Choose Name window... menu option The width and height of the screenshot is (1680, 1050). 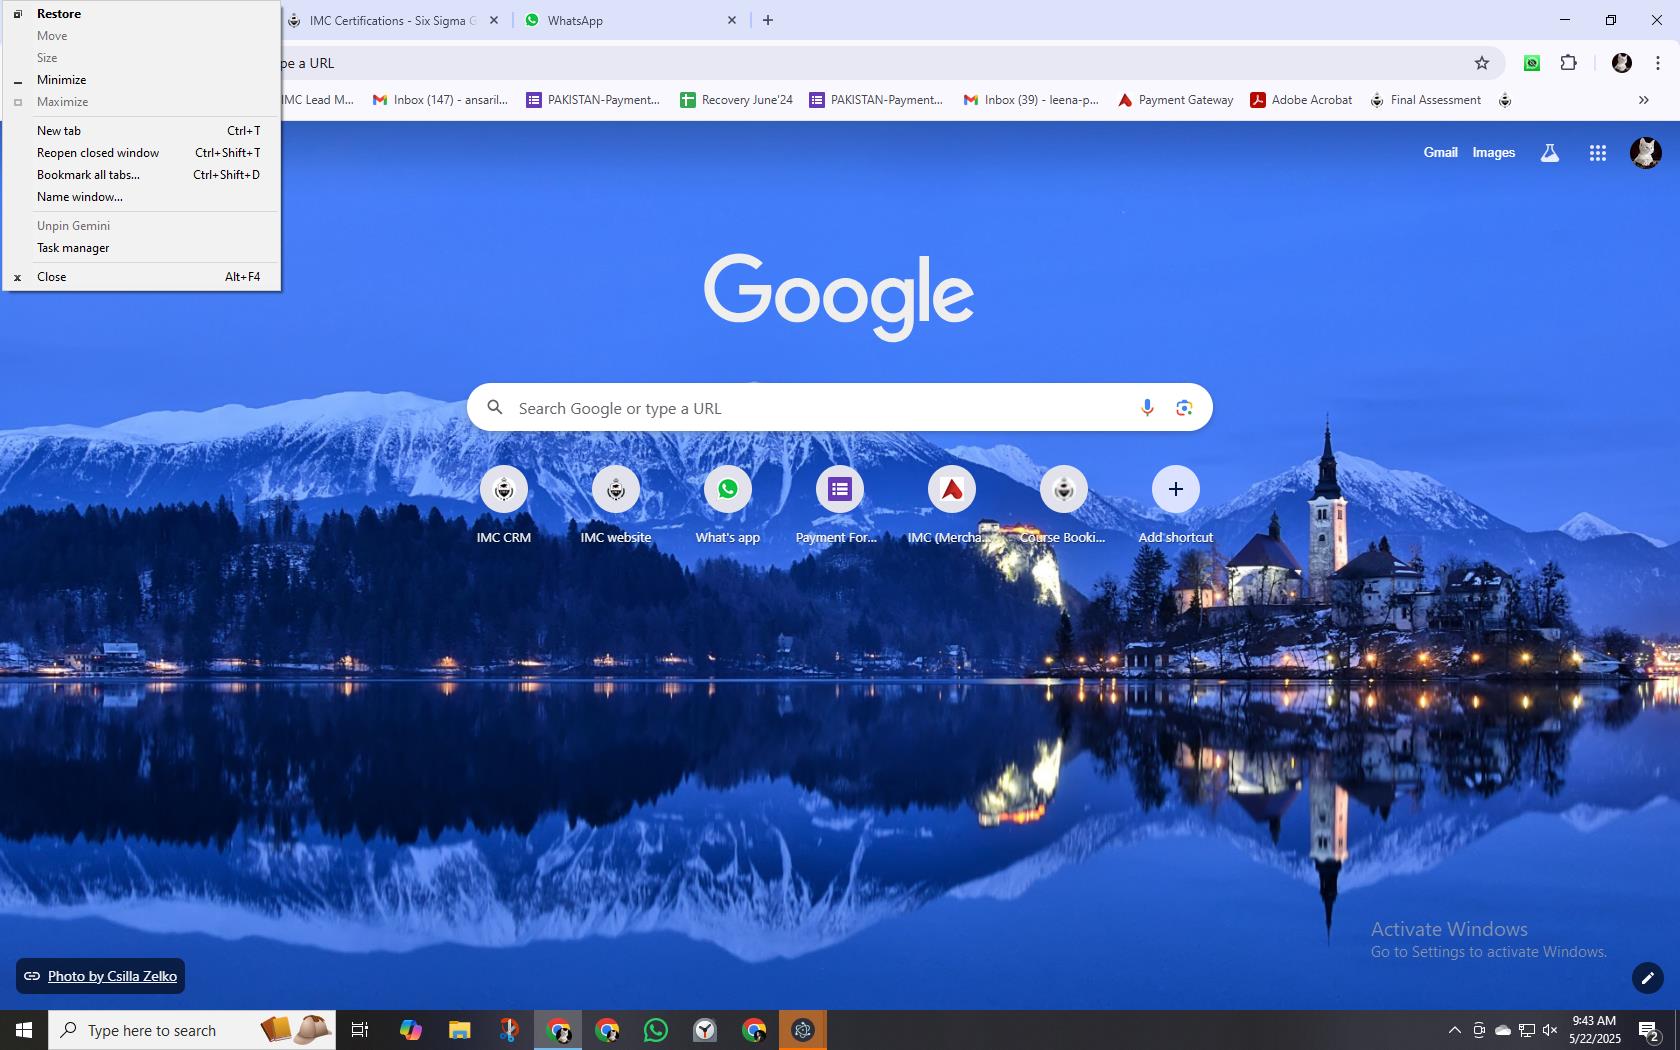point(141,197)
